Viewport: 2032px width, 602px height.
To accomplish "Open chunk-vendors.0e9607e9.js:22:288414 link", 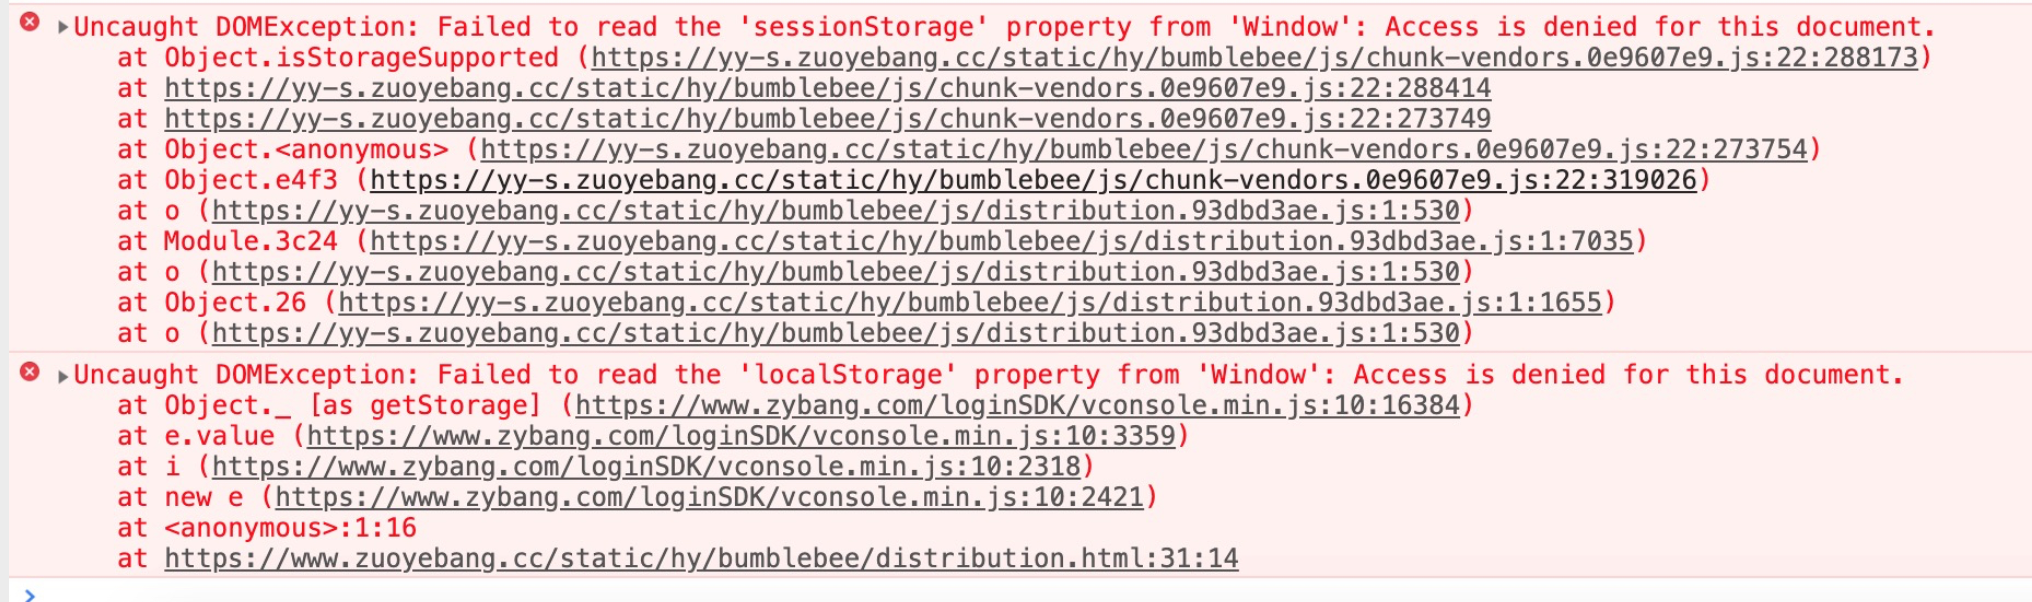I will tap(828, 89).
